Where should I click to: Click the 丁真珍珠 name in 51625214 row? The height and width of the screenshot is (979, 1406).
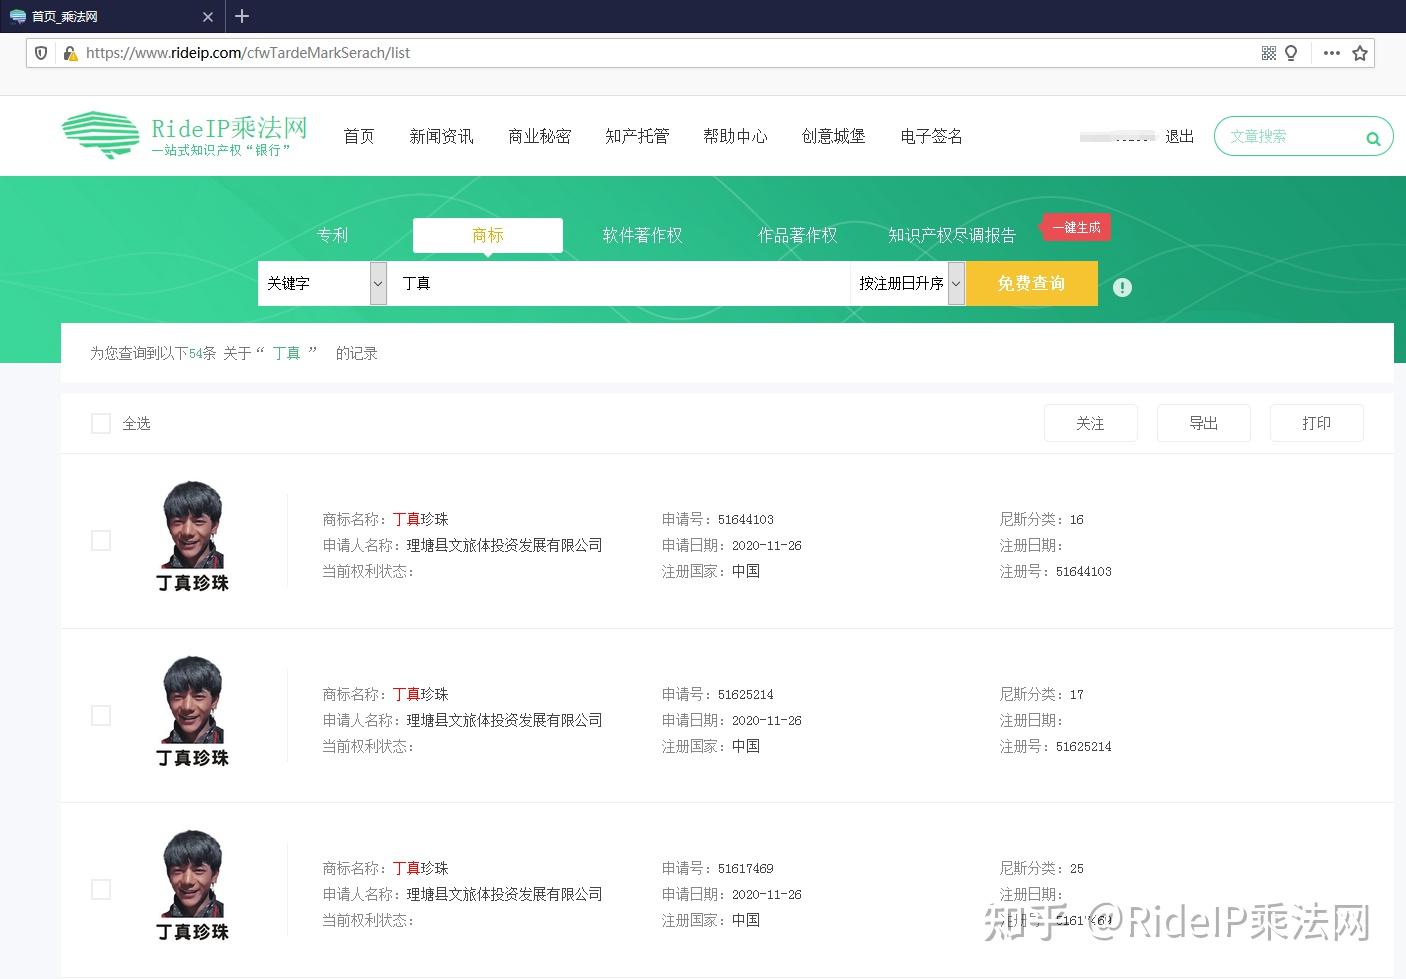(421, 694)
